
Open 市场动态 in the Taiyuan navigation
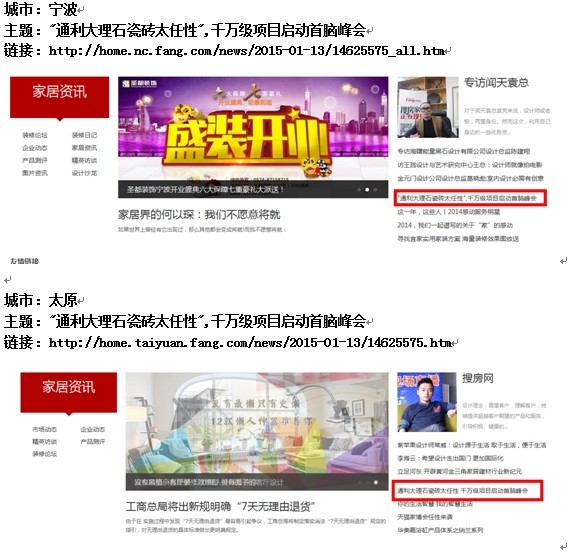(x=44, y=429)
